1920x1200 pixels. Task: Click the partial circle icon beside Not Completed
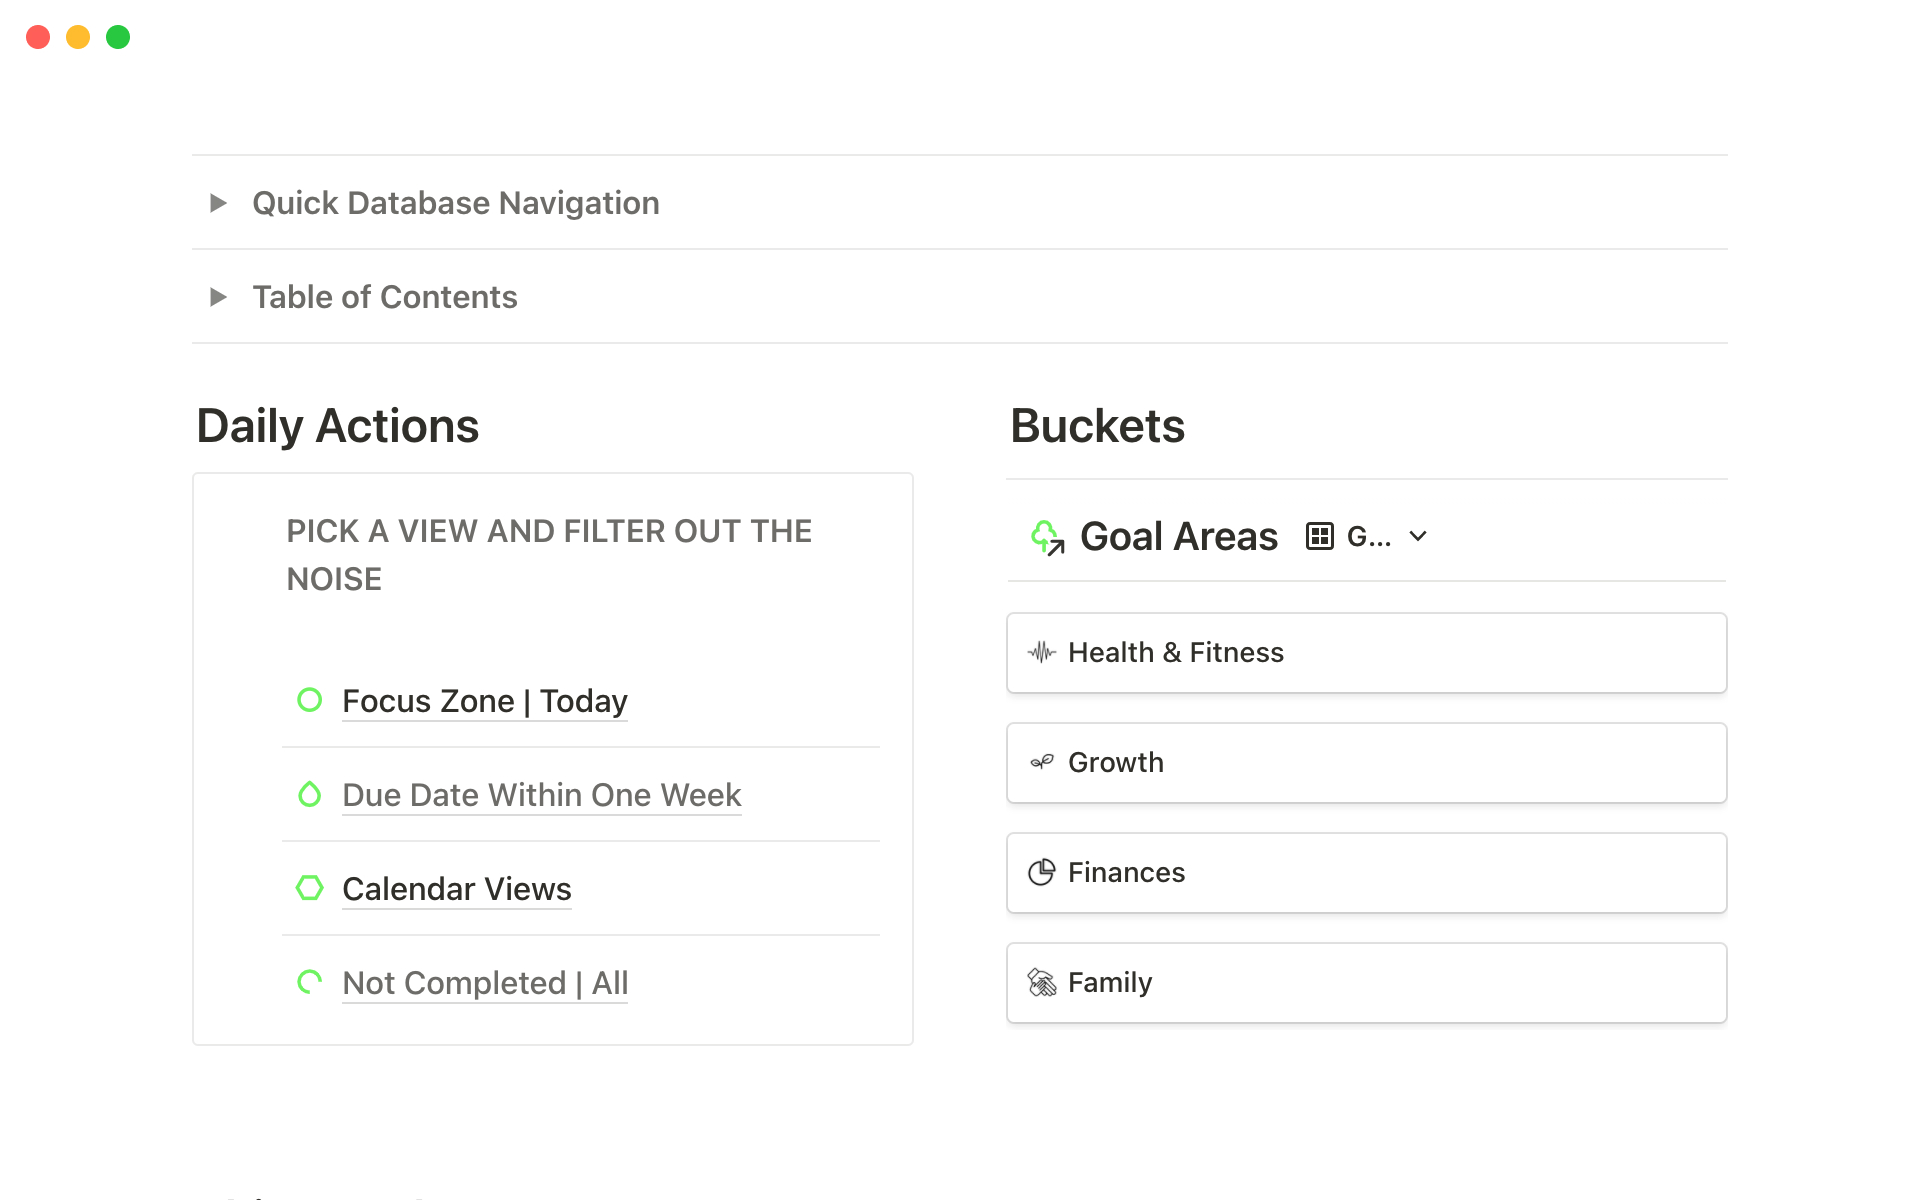pos(310,982)
